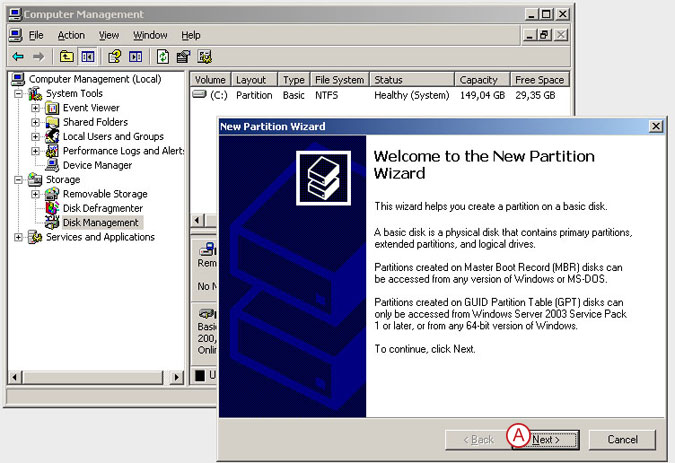Select the Disk Management tree label

point(101,222)
